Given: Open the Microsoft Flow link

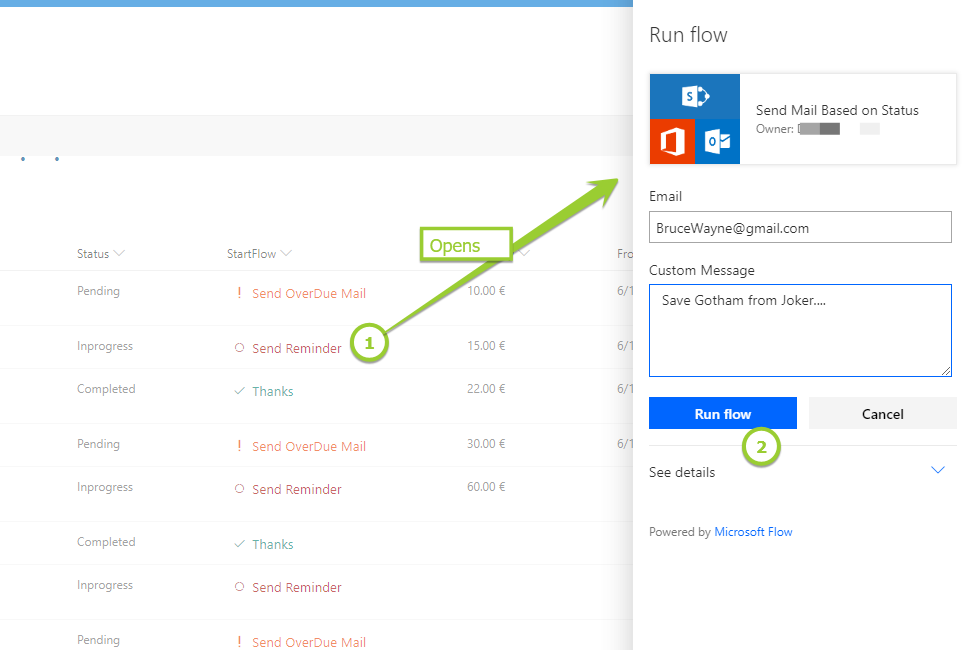Looking at the screenshot, I should point(753,532).
